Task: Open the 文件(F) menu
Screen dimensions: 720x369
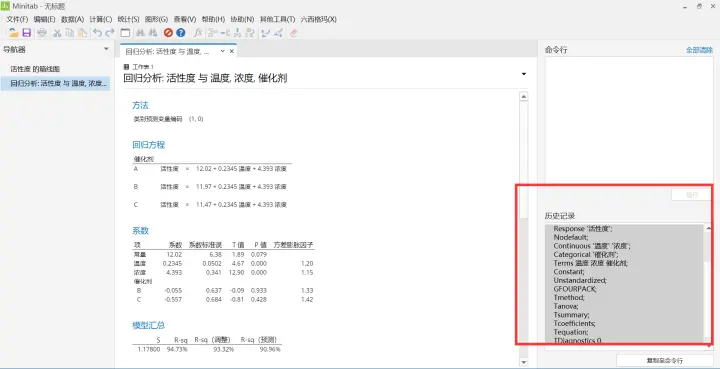Action: (17, 19)
